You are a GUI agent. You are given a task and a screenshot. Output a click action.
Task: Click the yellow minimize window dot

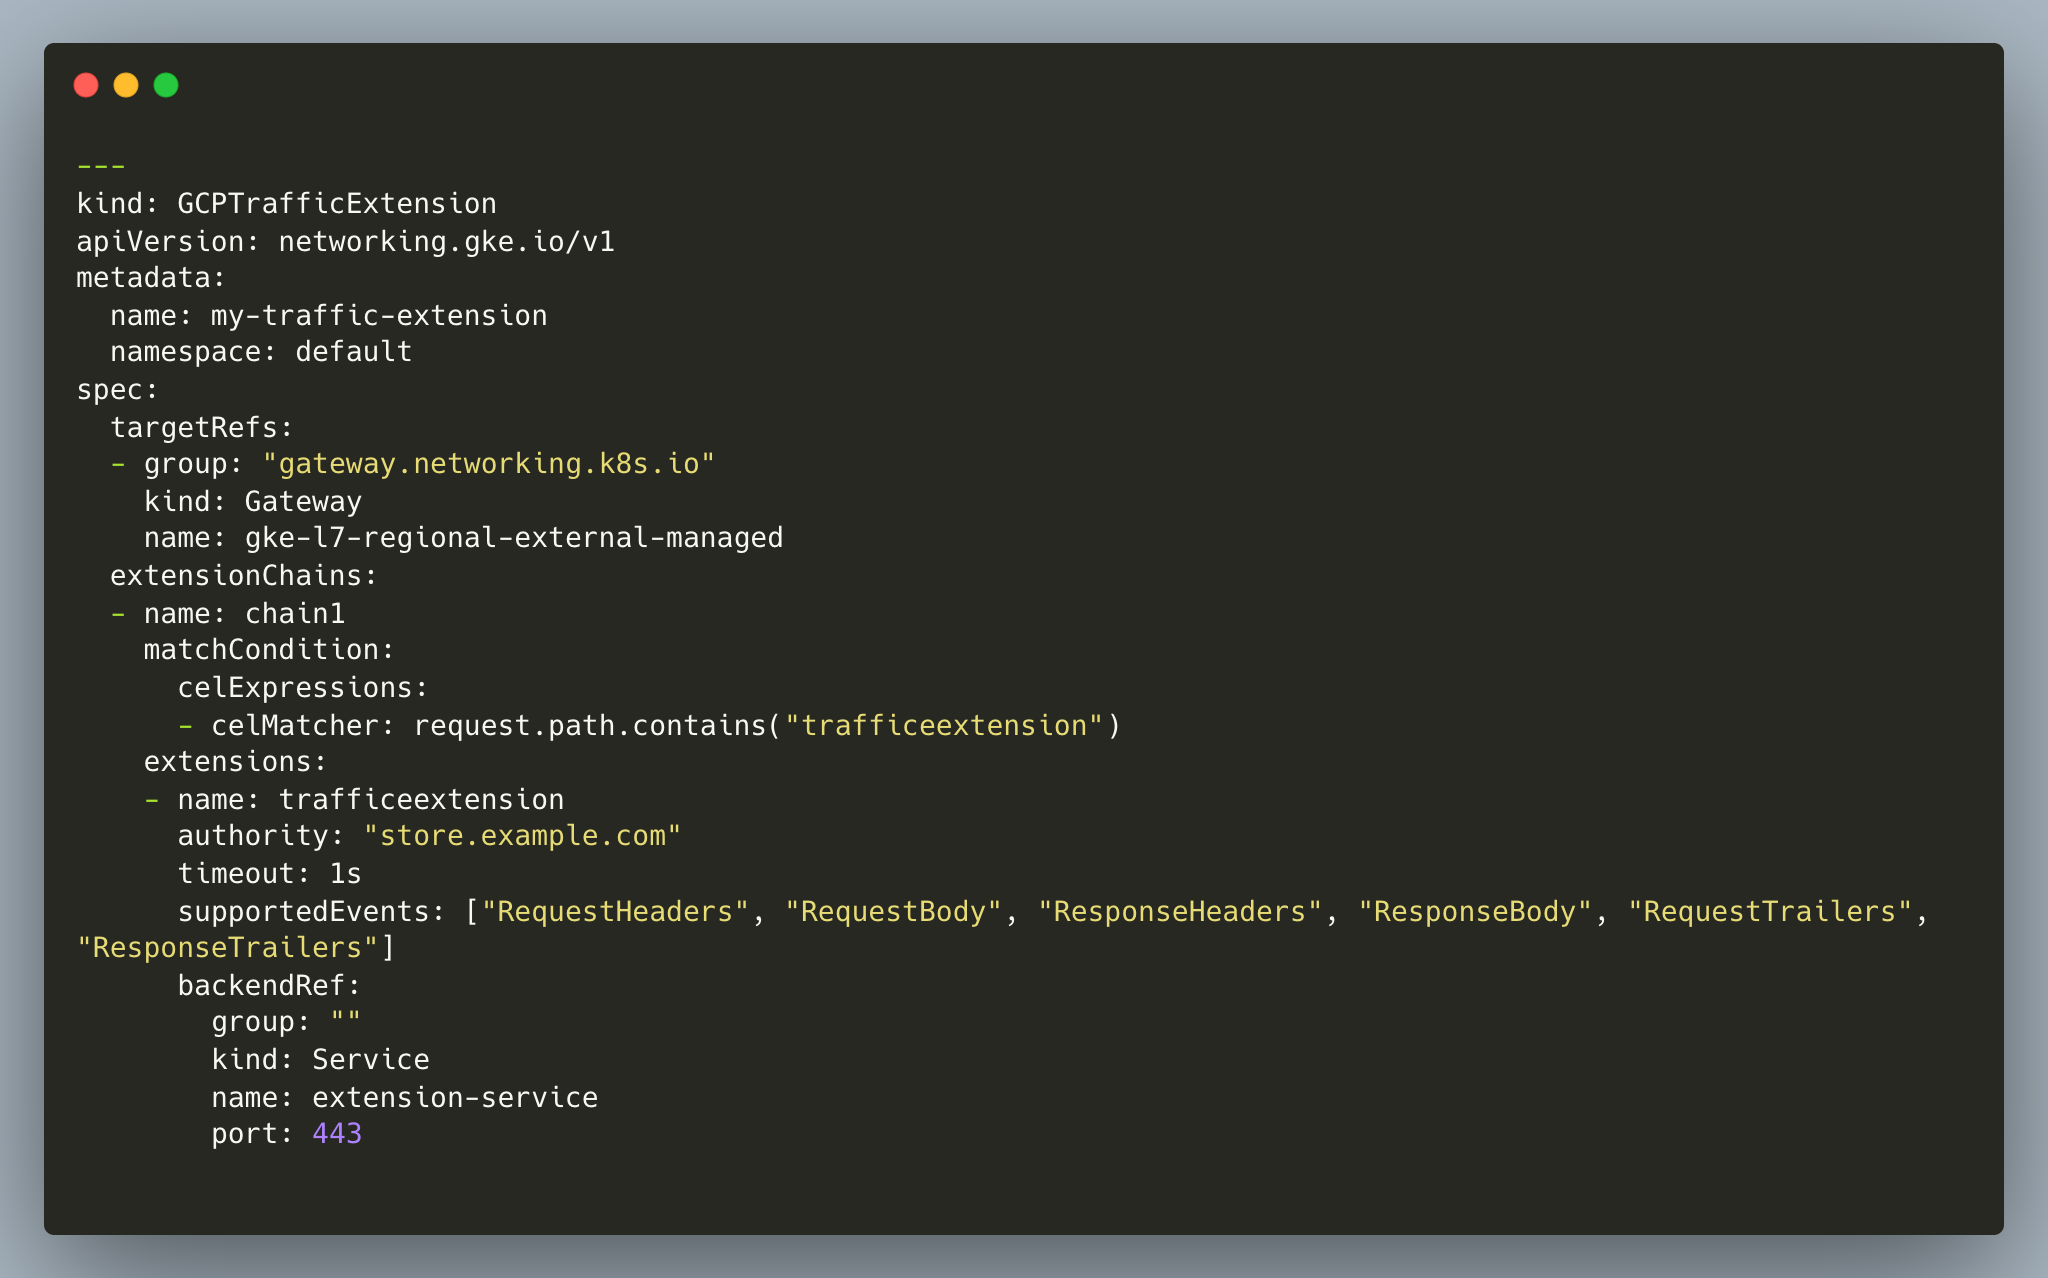point(126,85)
